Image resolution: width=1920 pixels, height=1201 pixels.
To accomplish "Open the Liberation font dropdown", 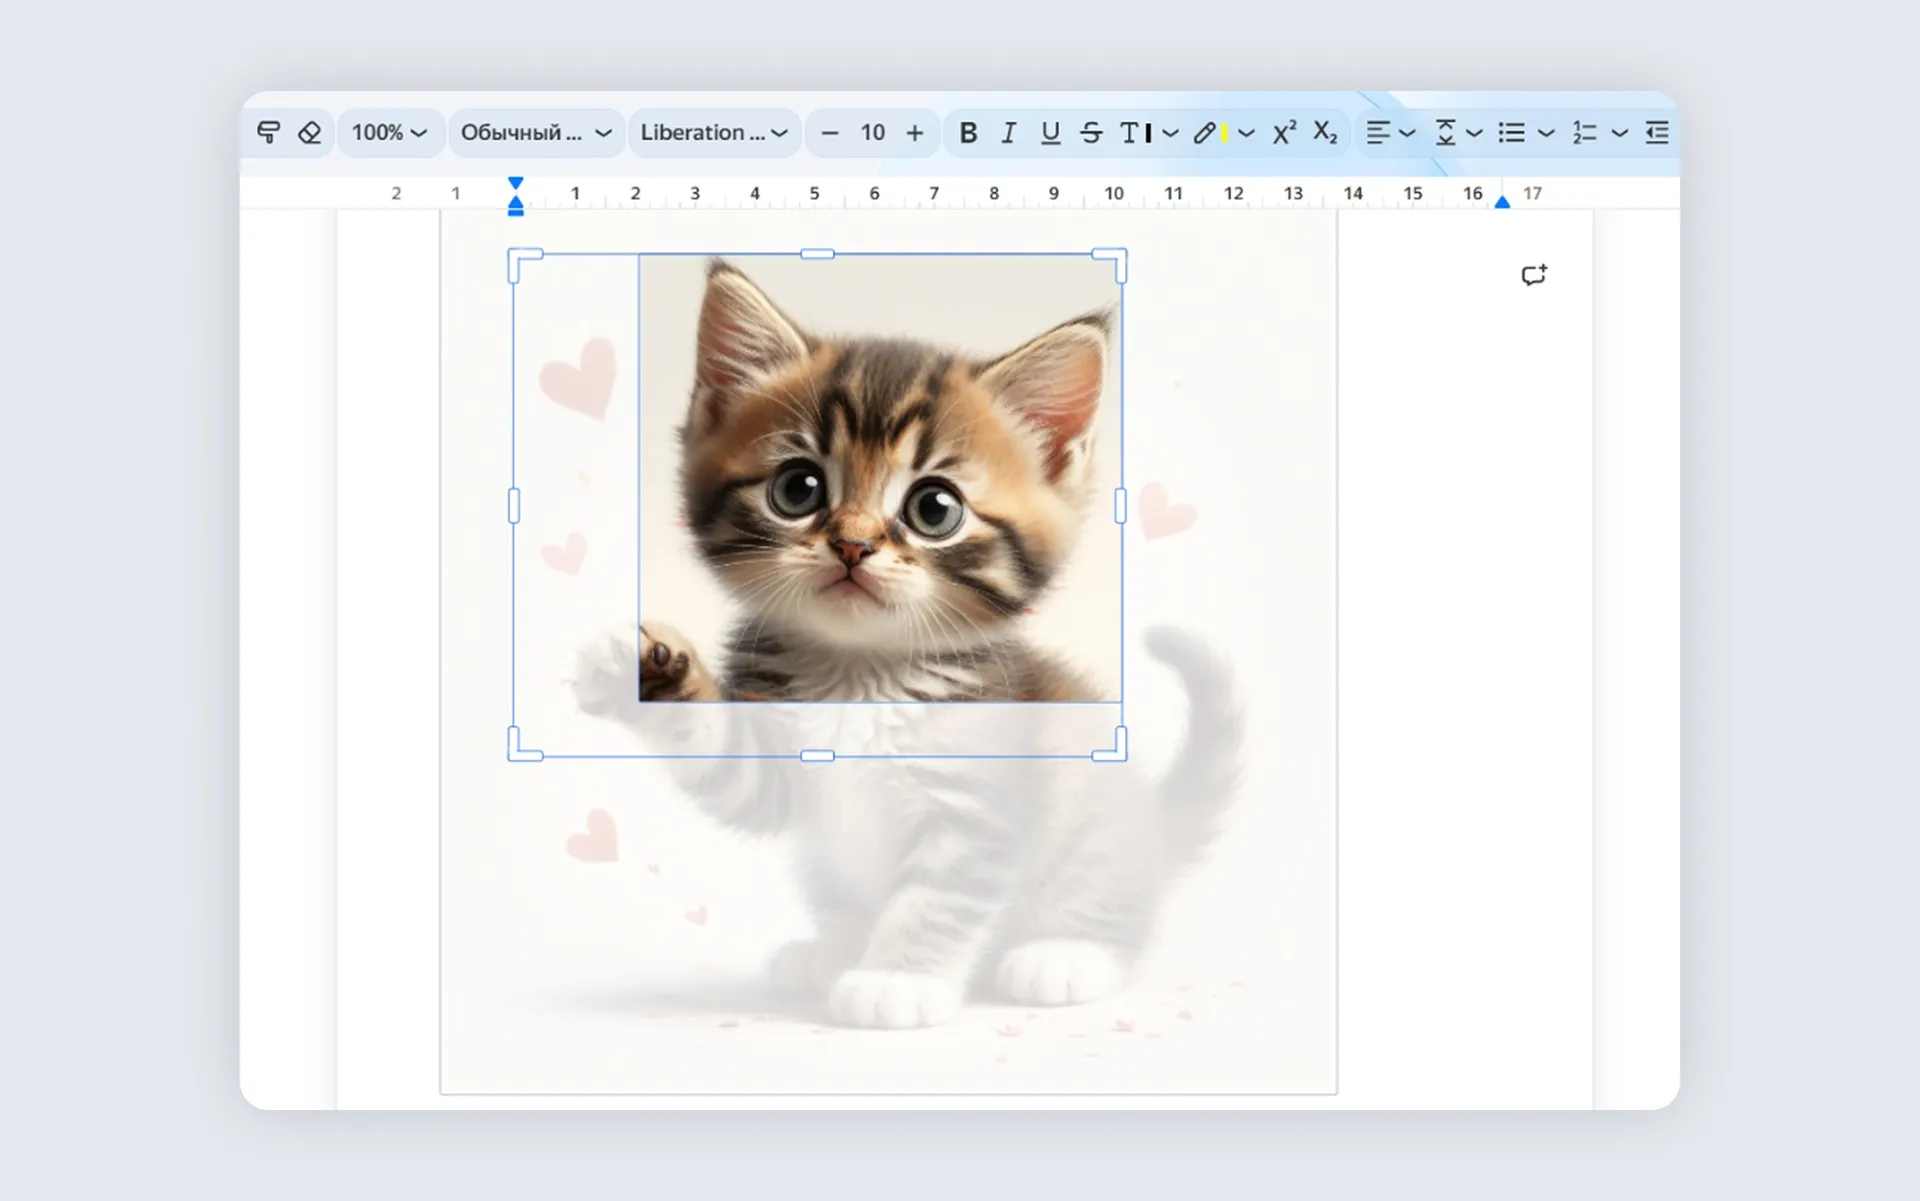I will [713, 133].
